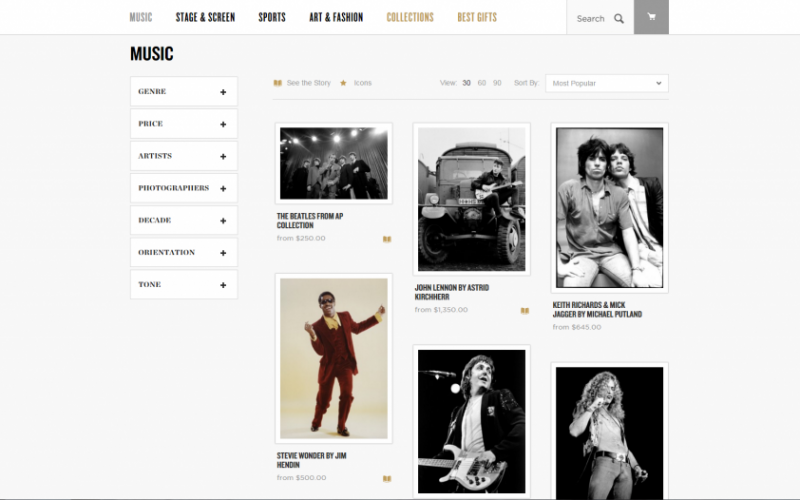Open the Most Popular sort dropdown
The image size is (800, 500).
[607, 83]
